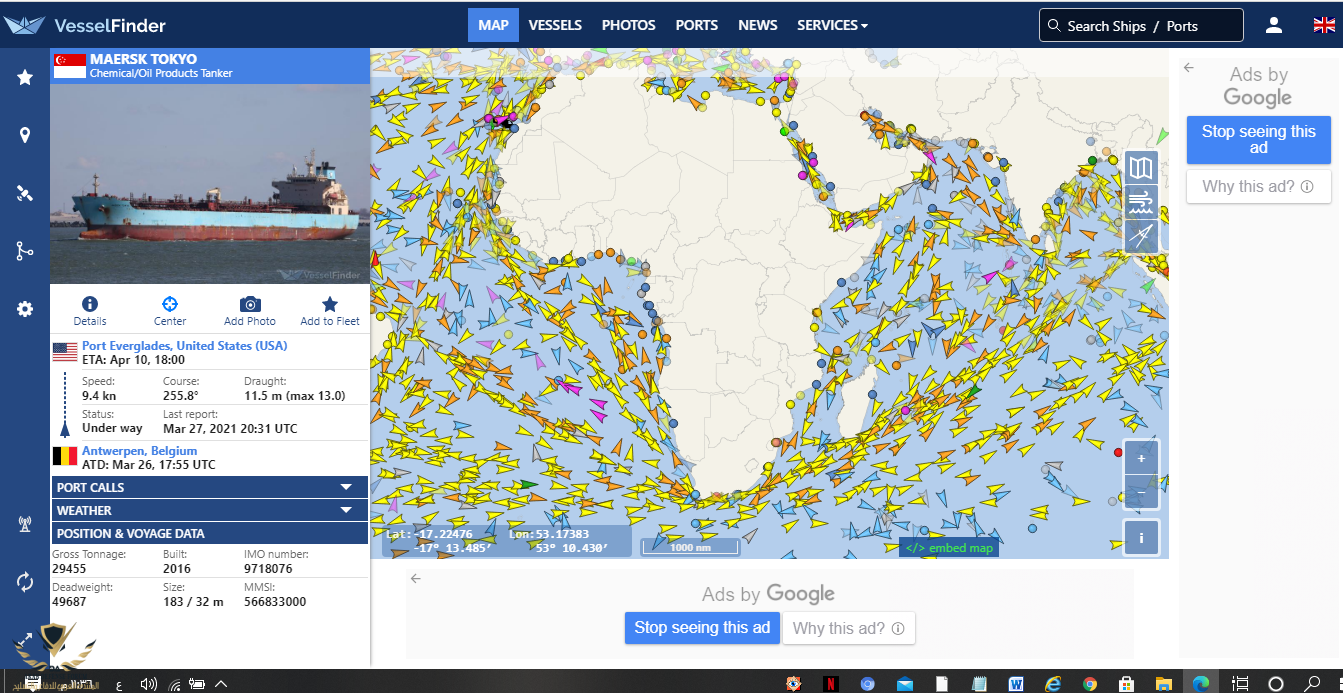Image resolution: width=1343 pixels, height=693 pixels.
Task: Click the Add Photo camera icon
Action: pyautogui.click(x=250, y=305)
